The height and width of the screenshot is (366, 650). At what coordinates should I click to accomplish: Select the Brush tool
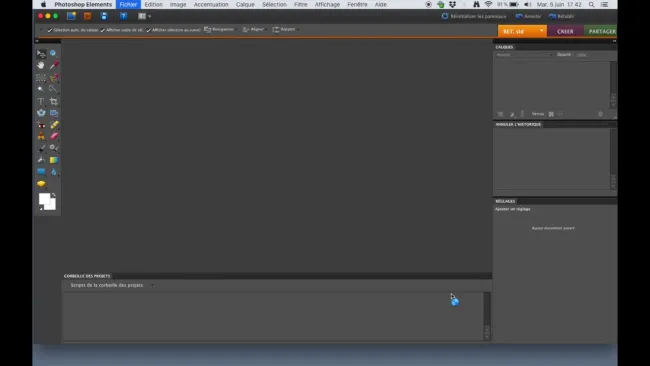tap(41, 148)
